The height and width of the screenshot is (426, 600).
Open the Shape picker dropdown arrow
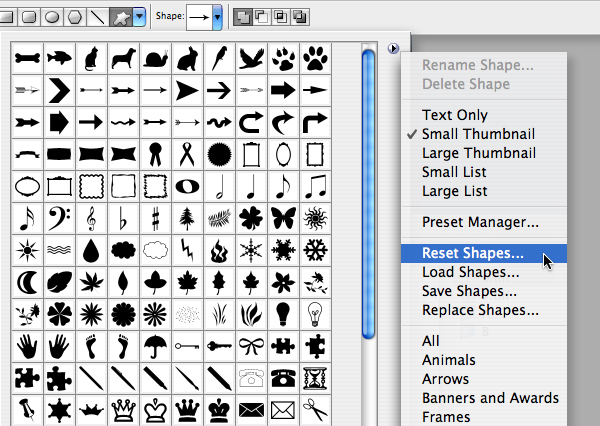(x=217, y=17)
